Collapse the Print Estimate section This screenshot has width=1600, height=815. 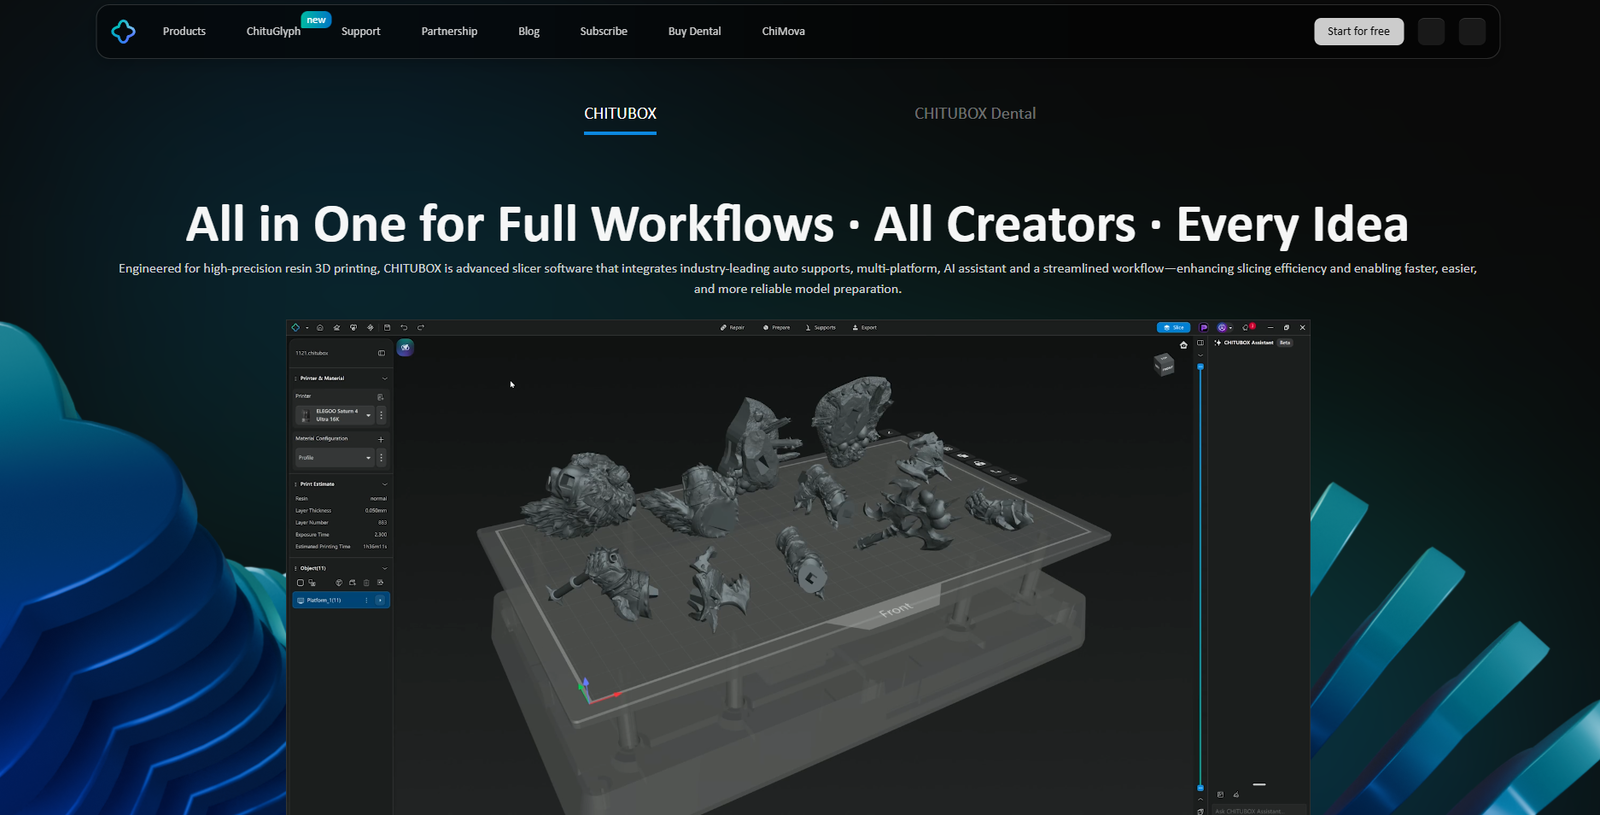click(385, 484)
